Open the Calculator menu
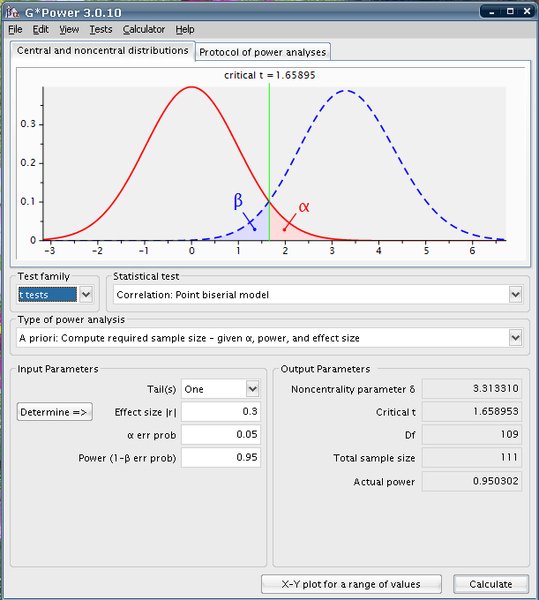Viewport: 539px width, 600px height. point(144,29)
